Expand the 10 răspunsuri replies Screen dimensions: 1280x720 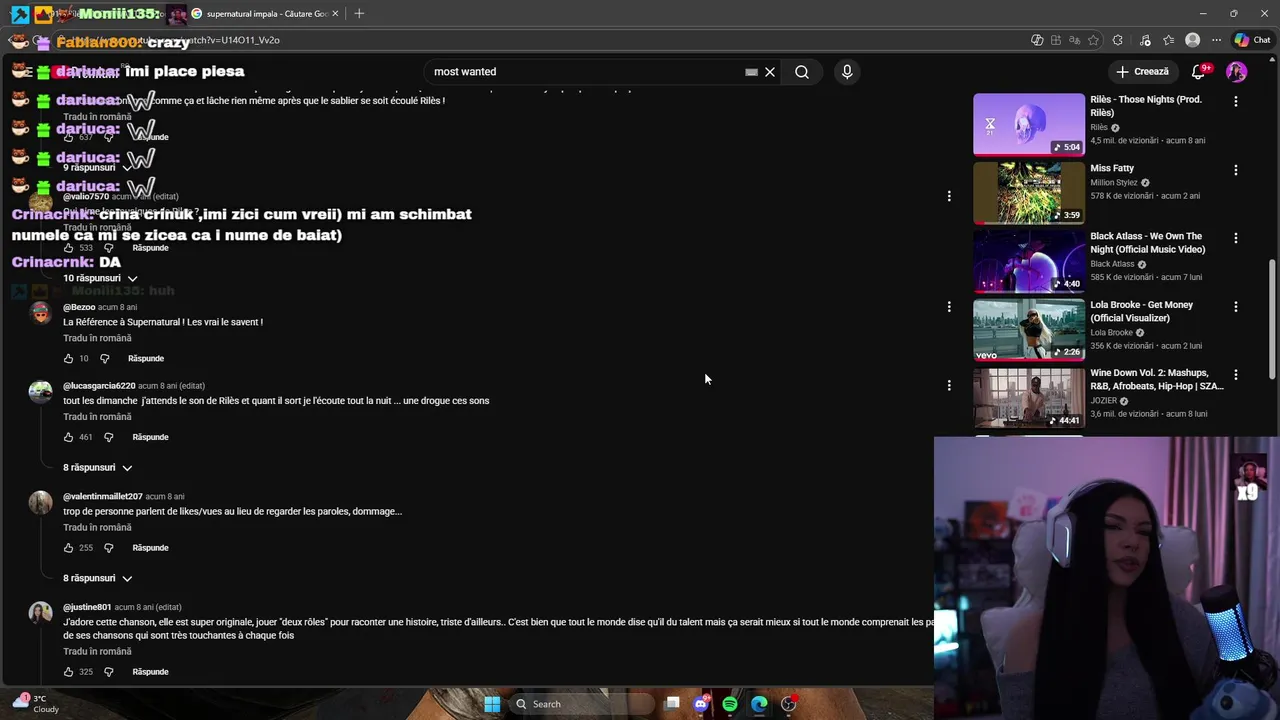point(100,278)
